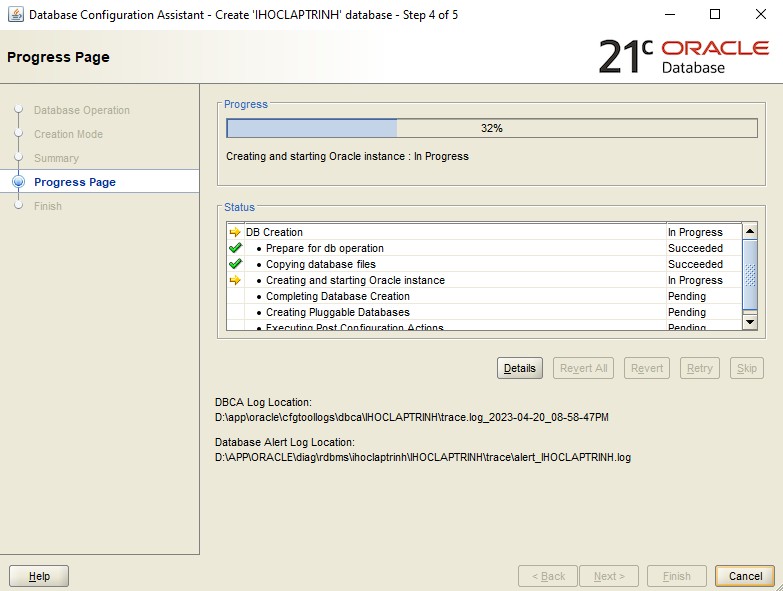783x591 pixels.
Task: Click the DBCA trace.log file path
Action: coord(411,417)
